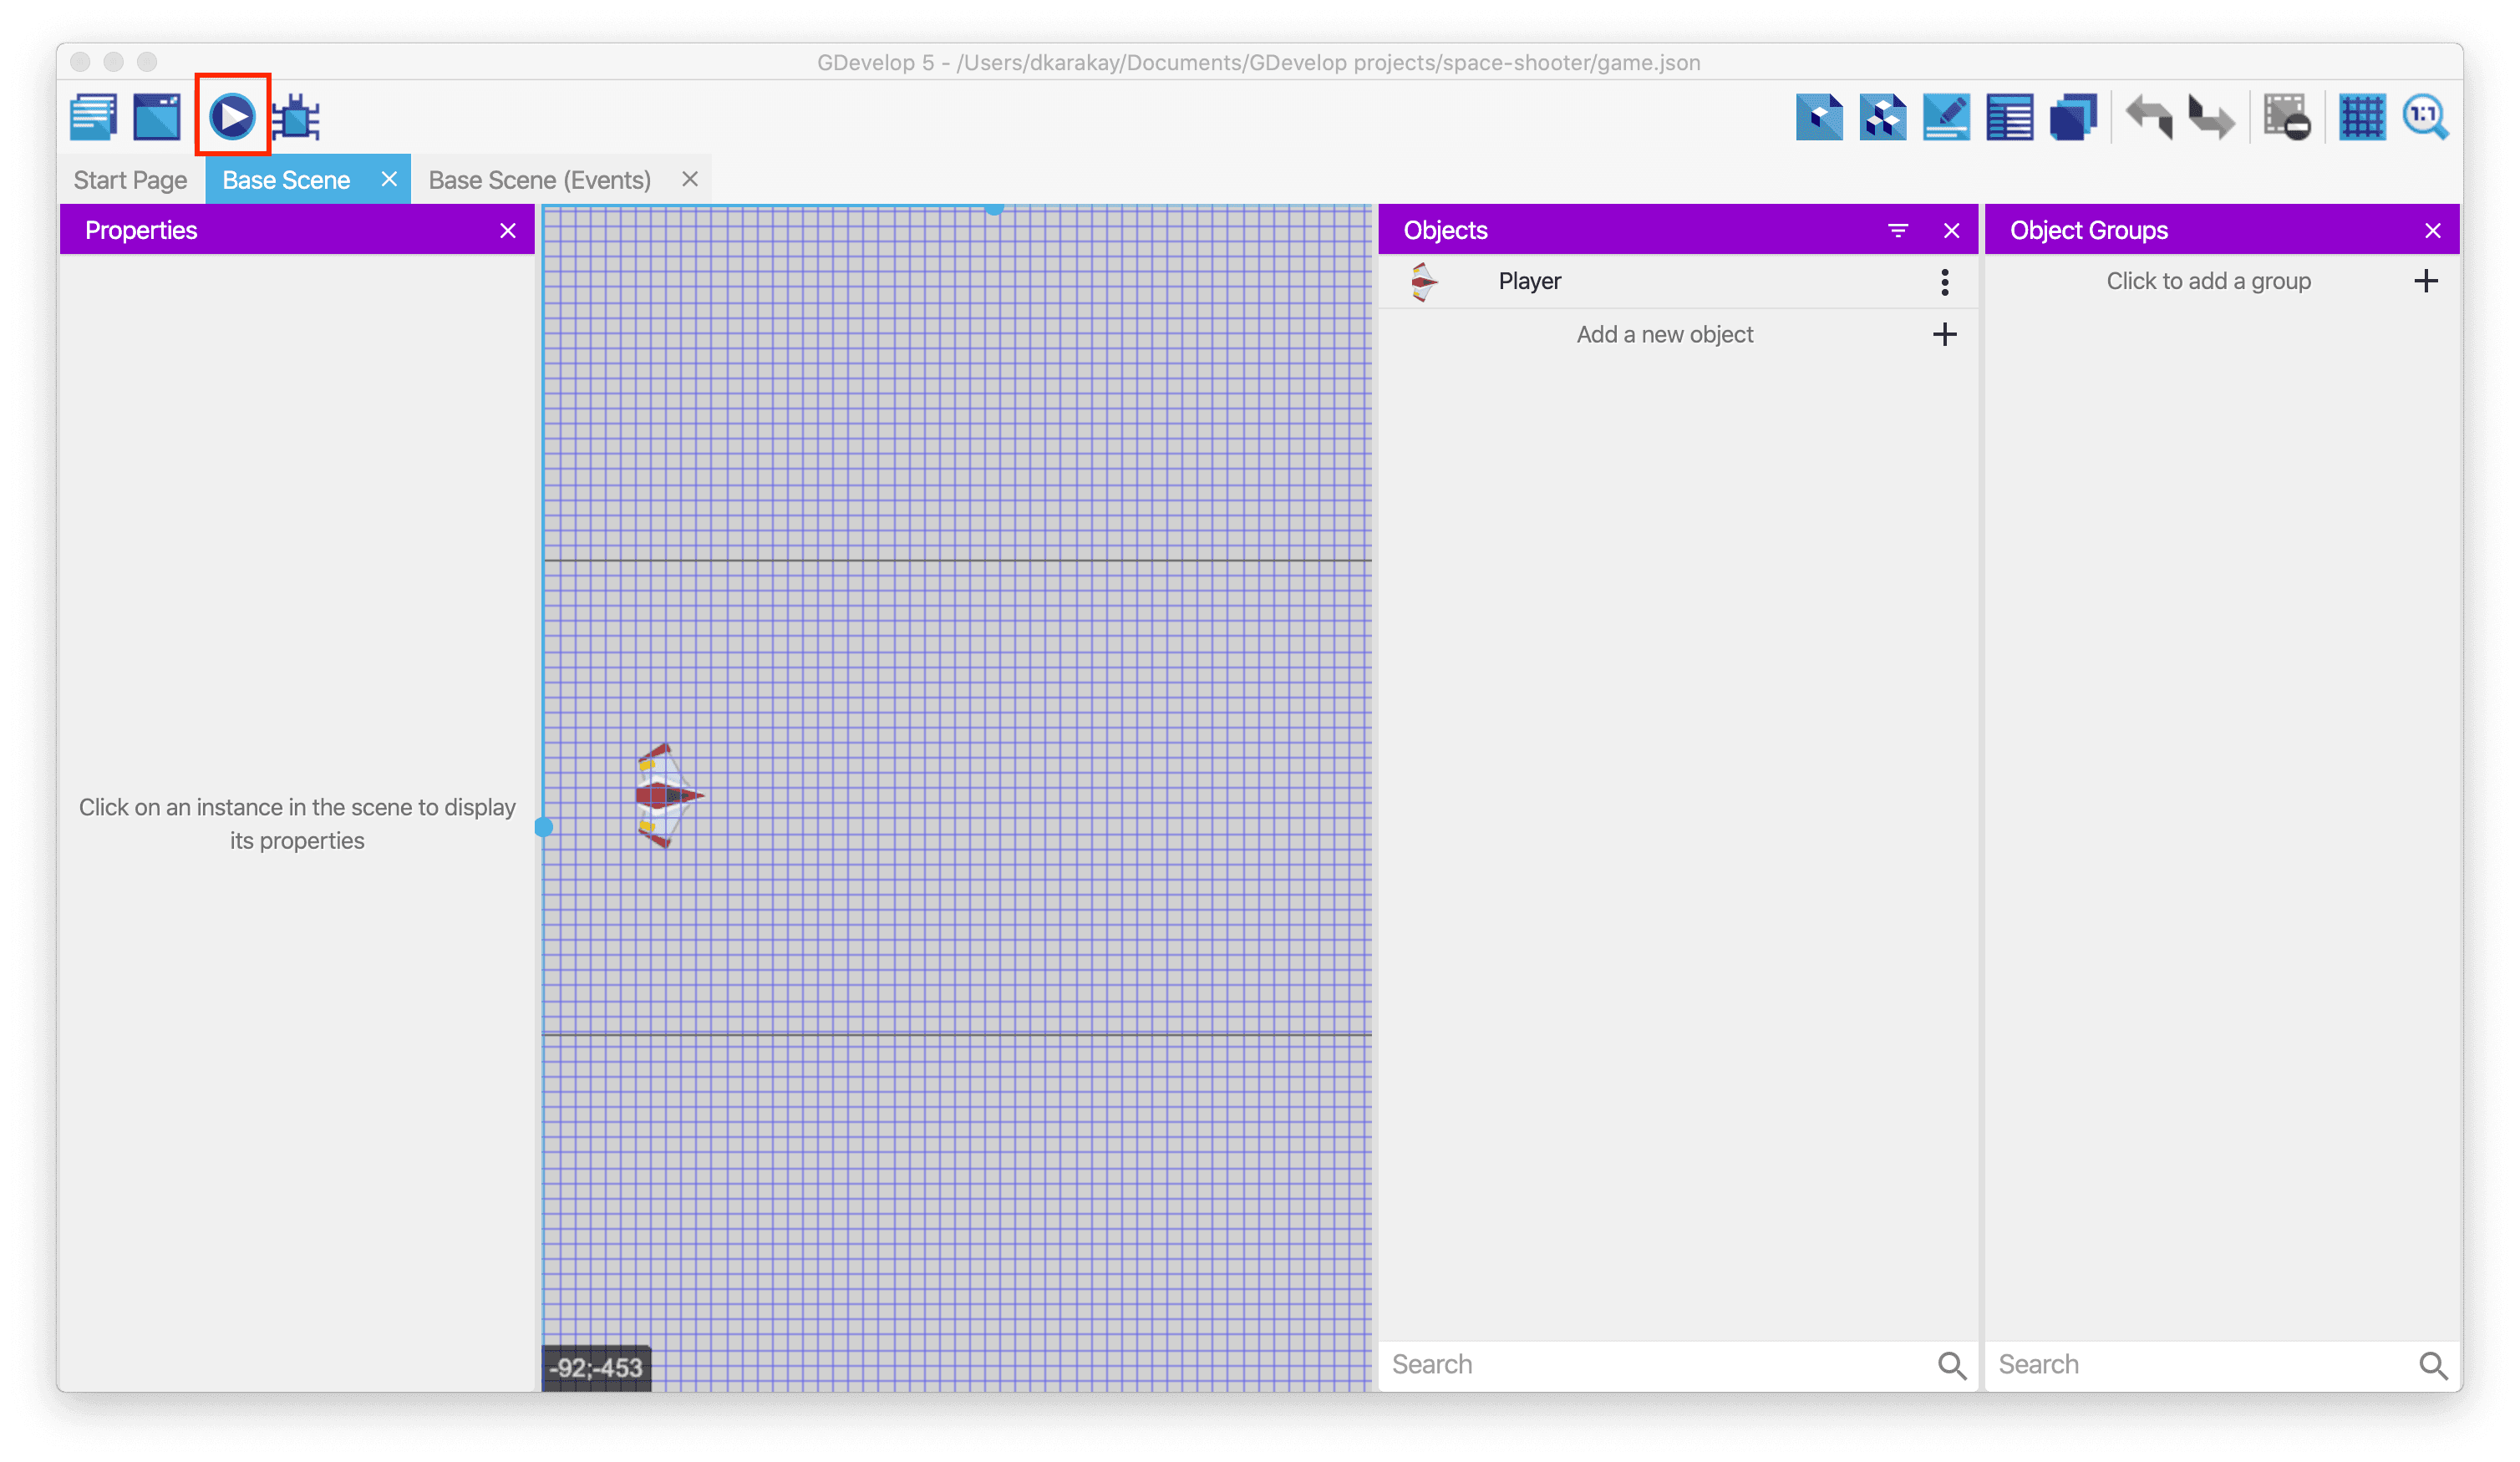Click the debugger bug icon
The width and height of the screenshot is (2520, 1462).
point(297,118)
